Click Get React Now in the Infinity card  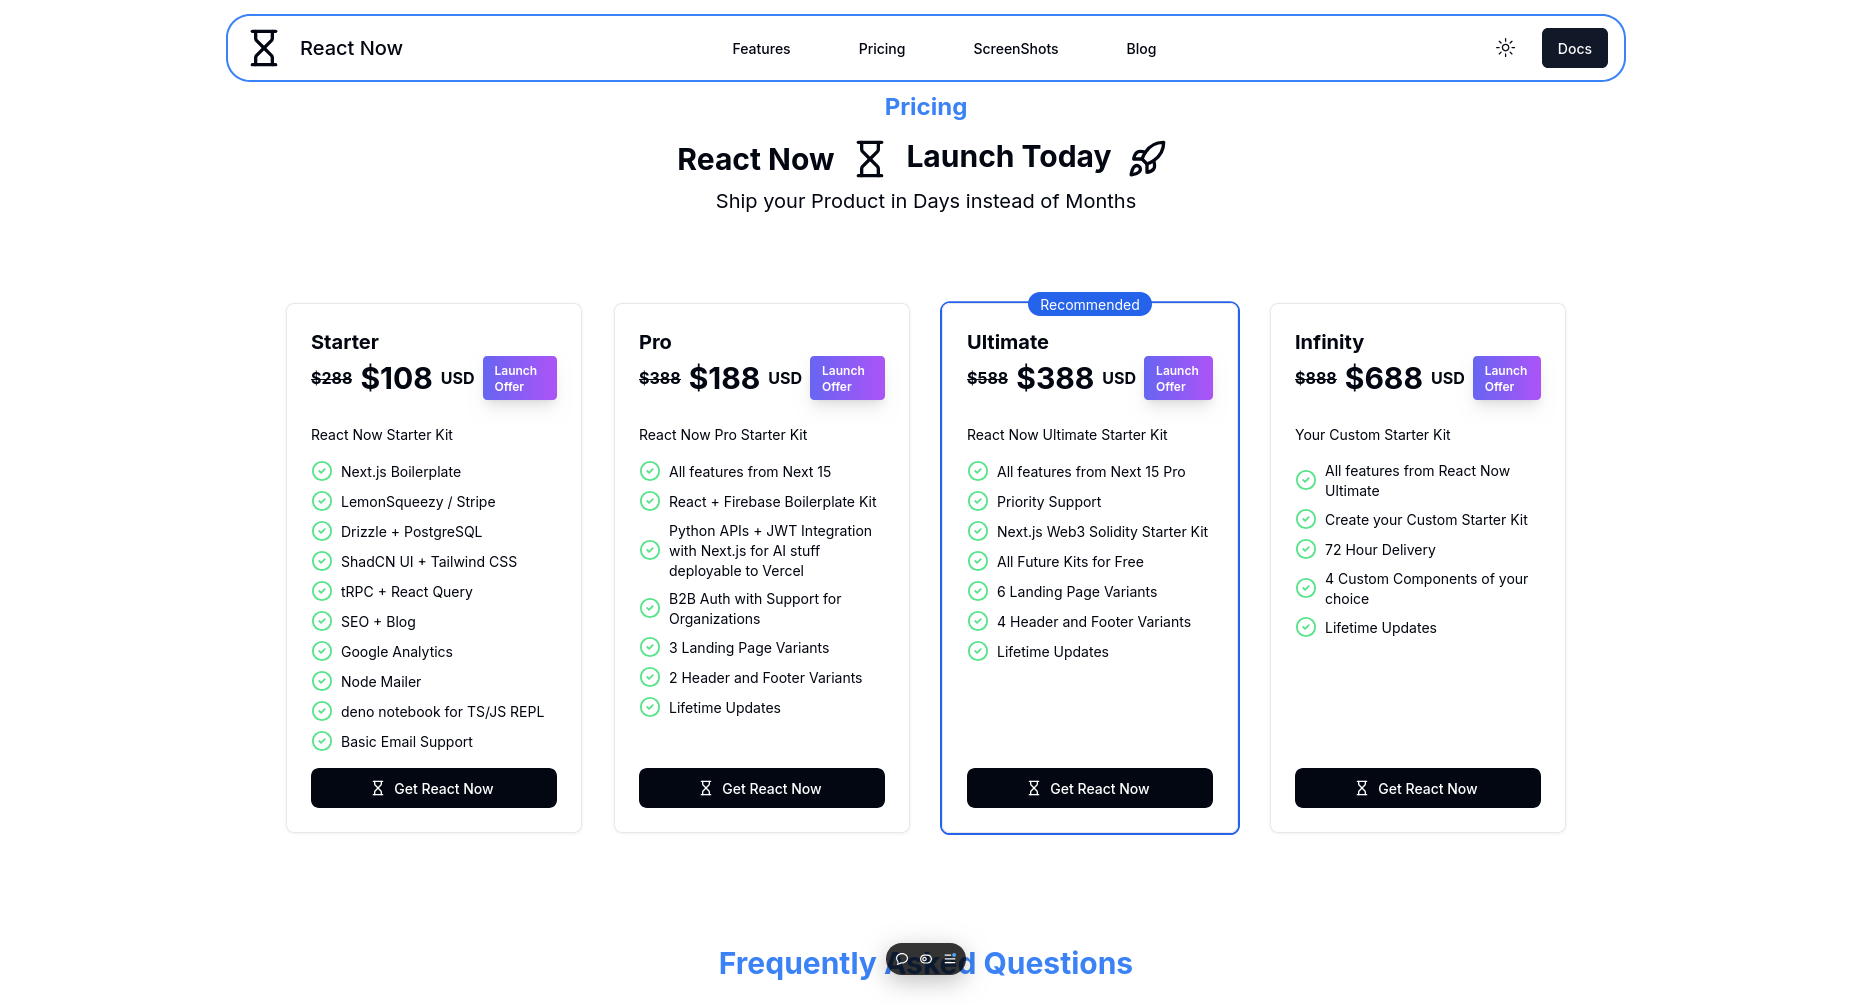1418,788
